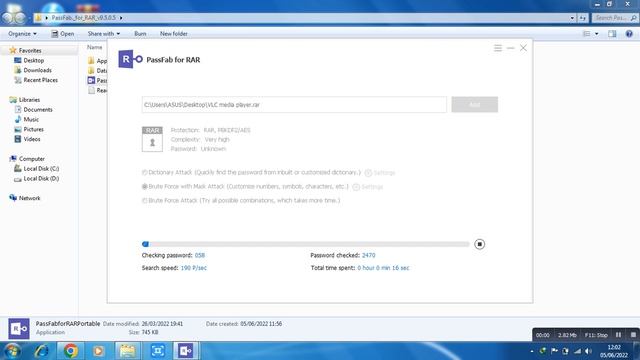640x360 pixels.
Task: Select Brute Force Attack option
Action: tap(144, 200)
